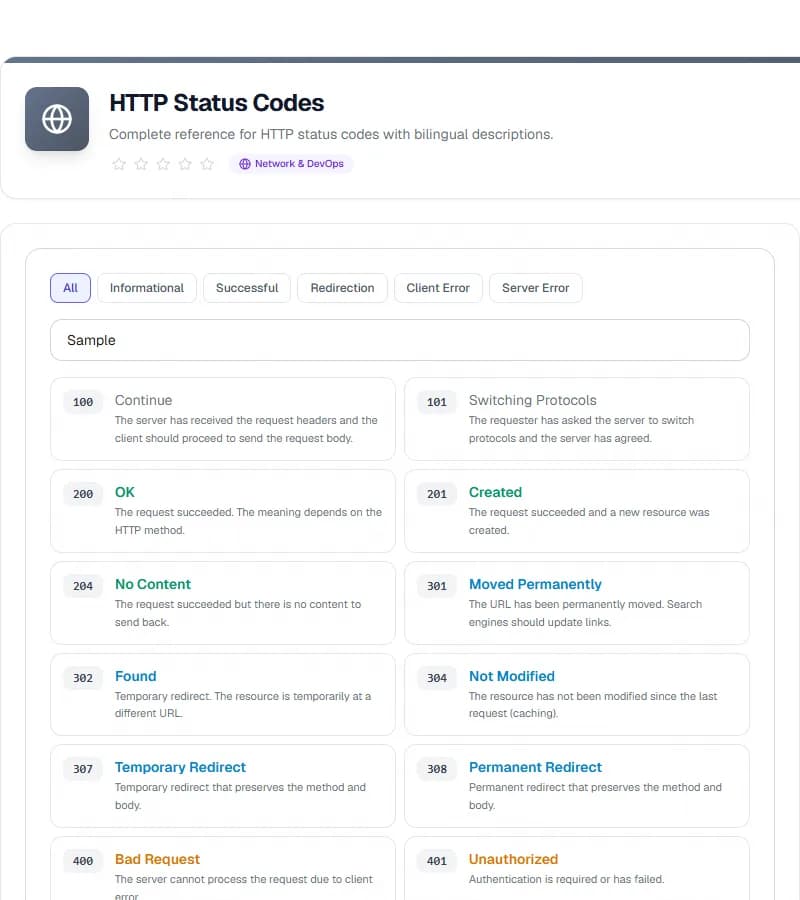
Task: Select the Created status title
Action: (495, 492)
